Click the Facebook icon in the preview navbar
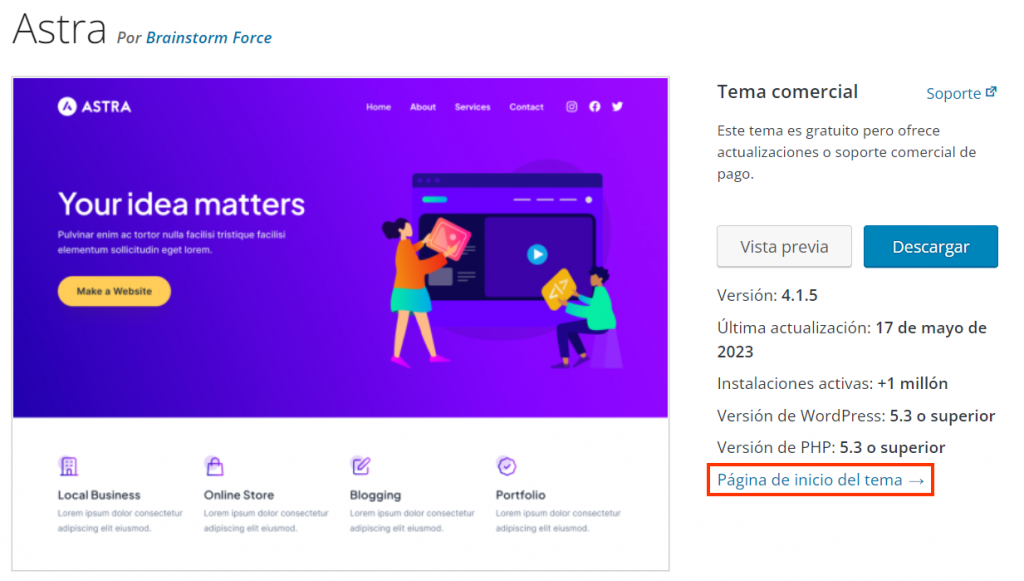 coord(594,107)
